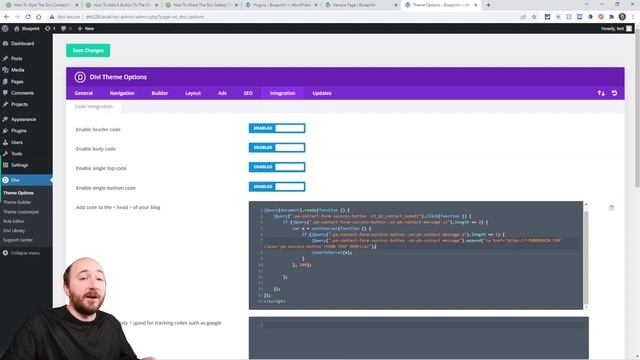Click the browser profile avatar icon
Screen dimensions: 640x360
(x=622, y=17)
